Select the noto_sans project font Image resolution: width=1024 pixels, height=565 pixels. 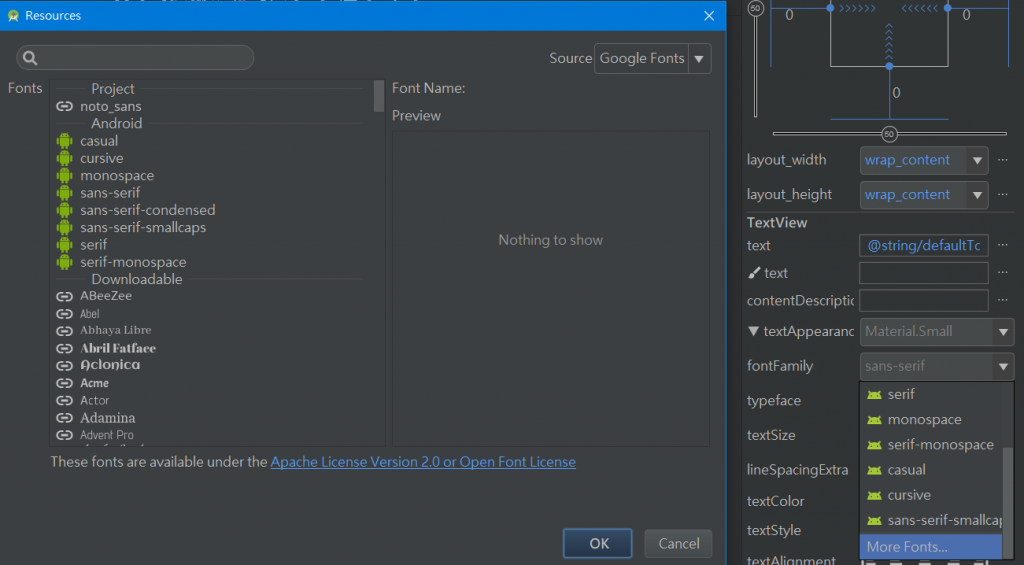coord(110,106)
